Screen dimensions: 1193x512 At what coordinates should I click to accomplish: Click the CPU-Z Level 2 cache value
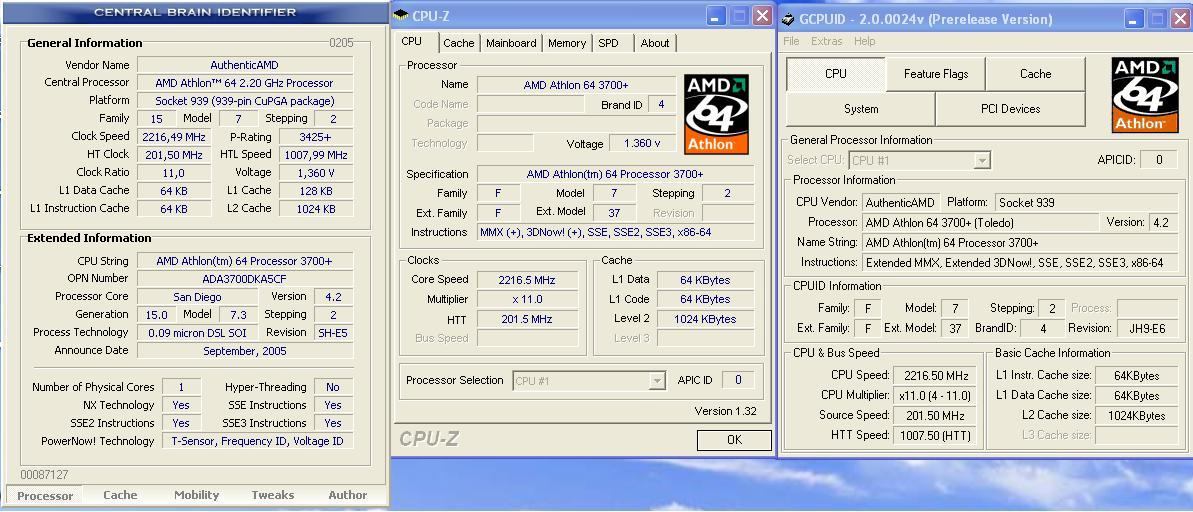point(705,319)
